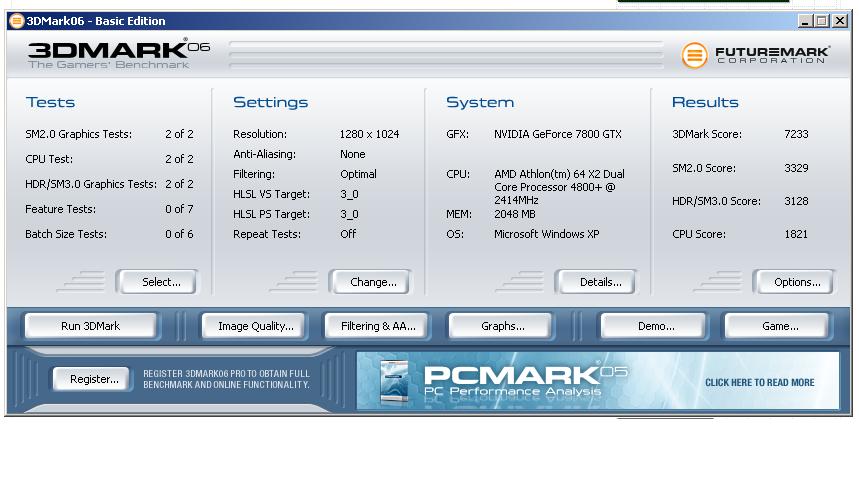859x482 pixels.
Task: Click the CPU Test label
Action: coord(49,159)
